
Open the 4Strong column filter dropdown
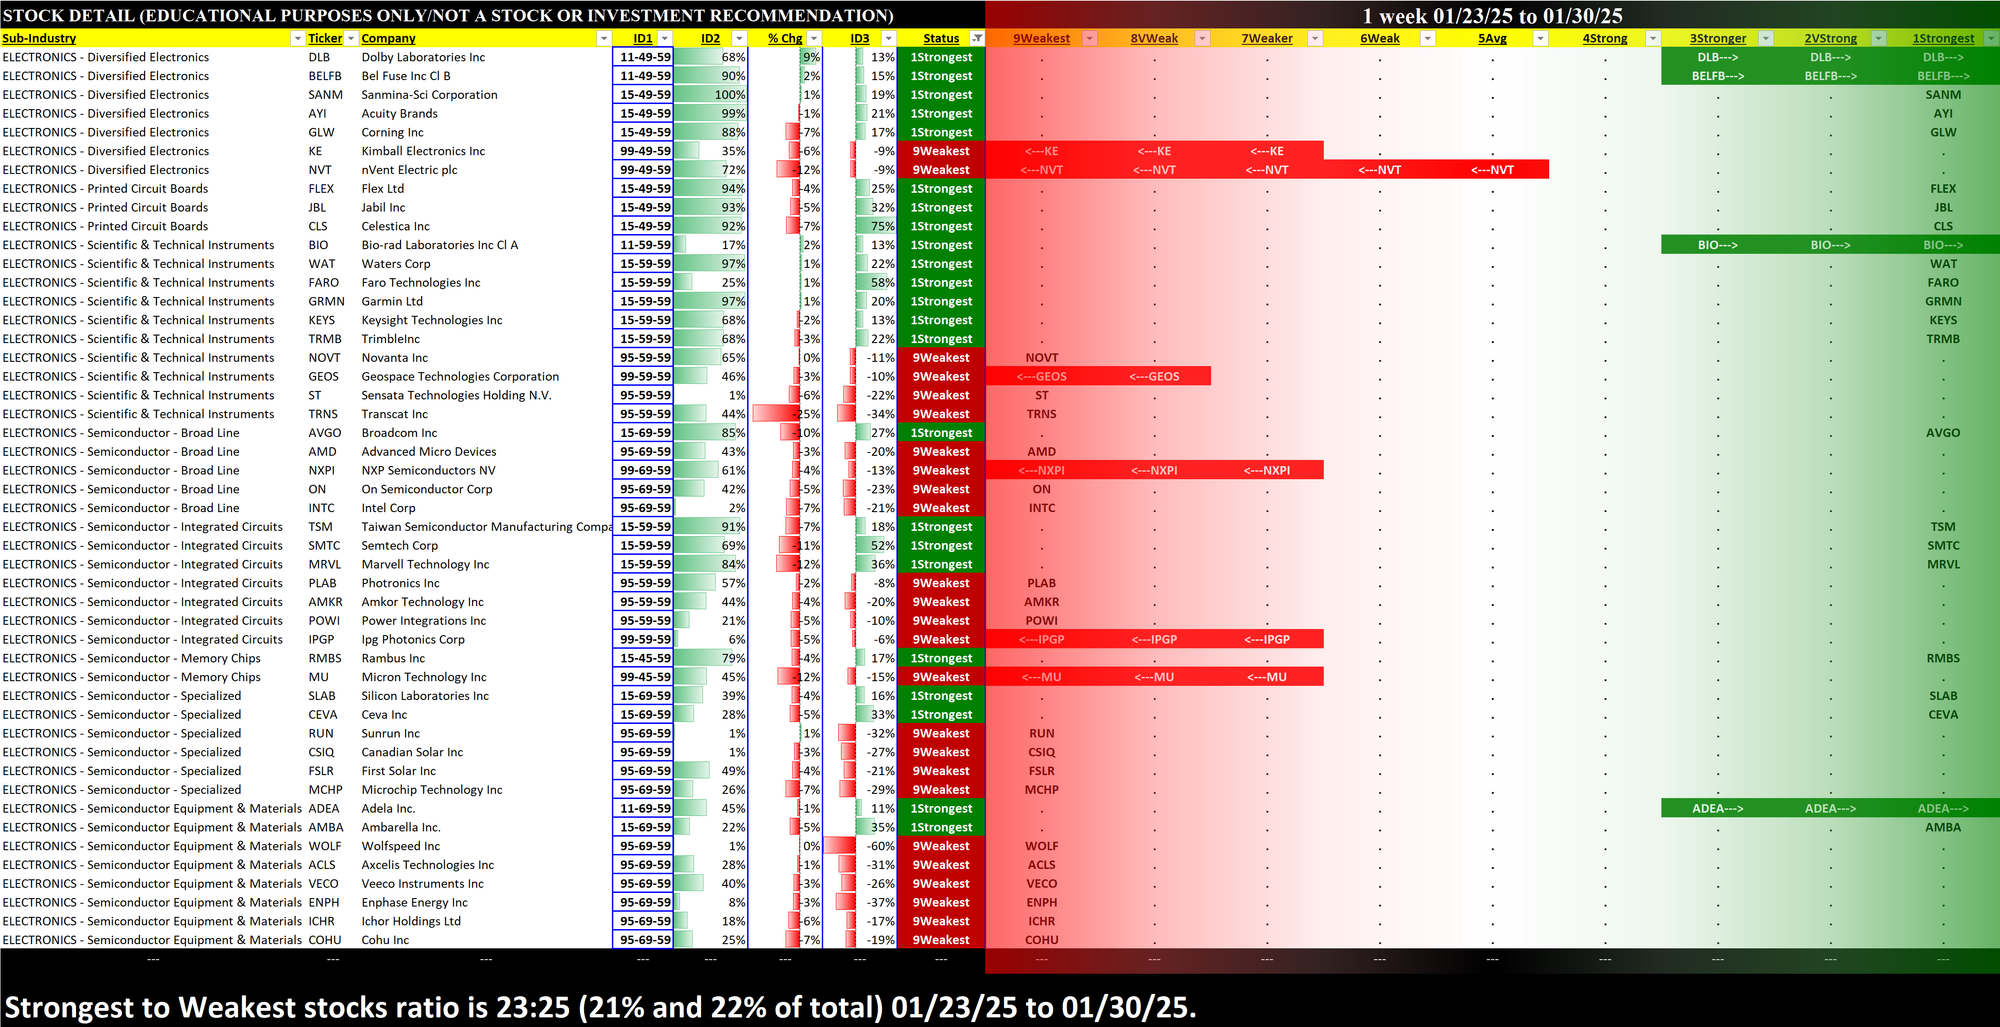coord(1653,38)
